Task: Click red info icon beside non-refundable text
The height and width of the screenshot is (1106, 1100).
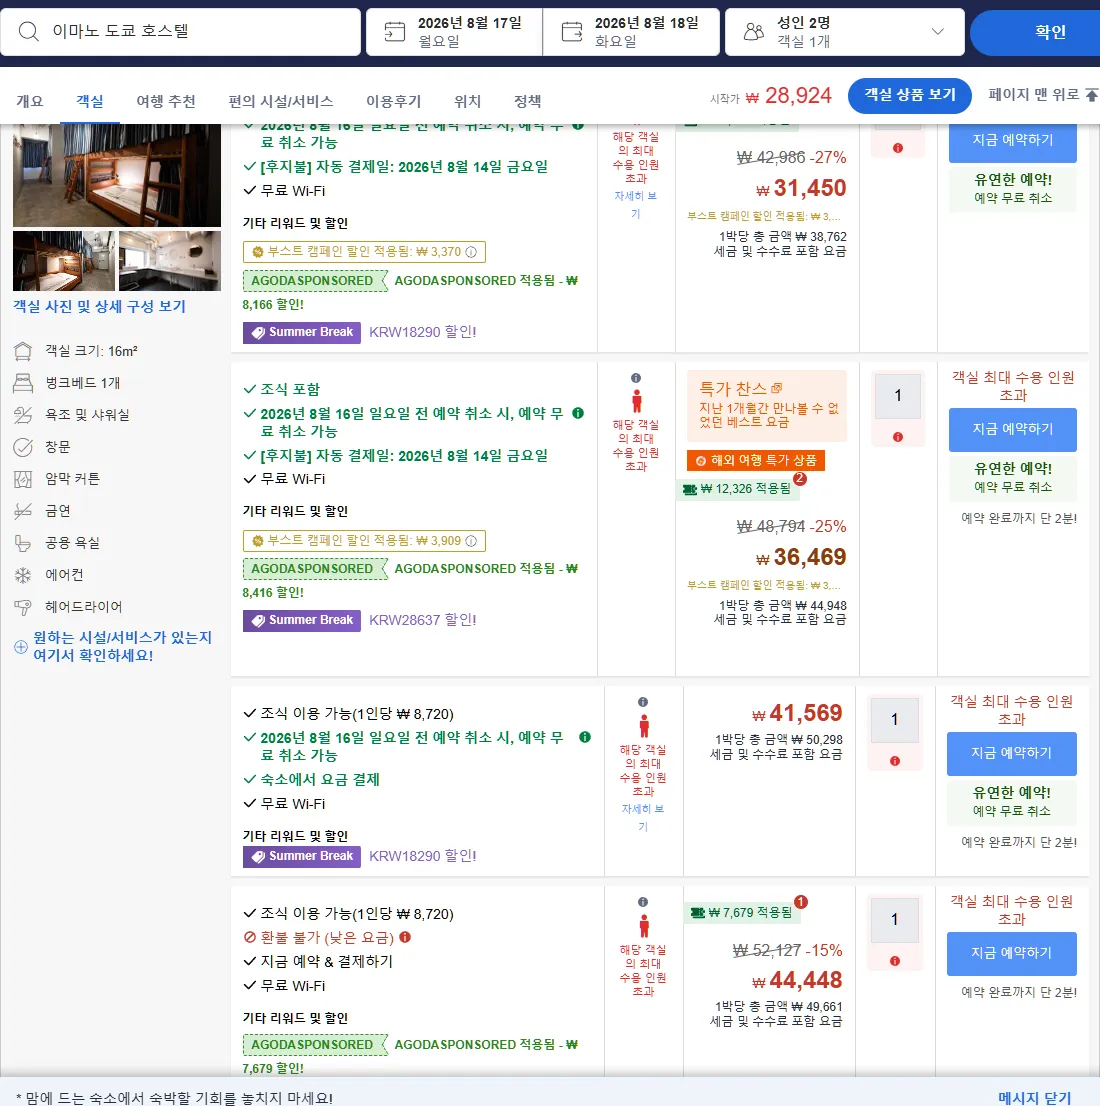Action: click(x=405, y=937)
